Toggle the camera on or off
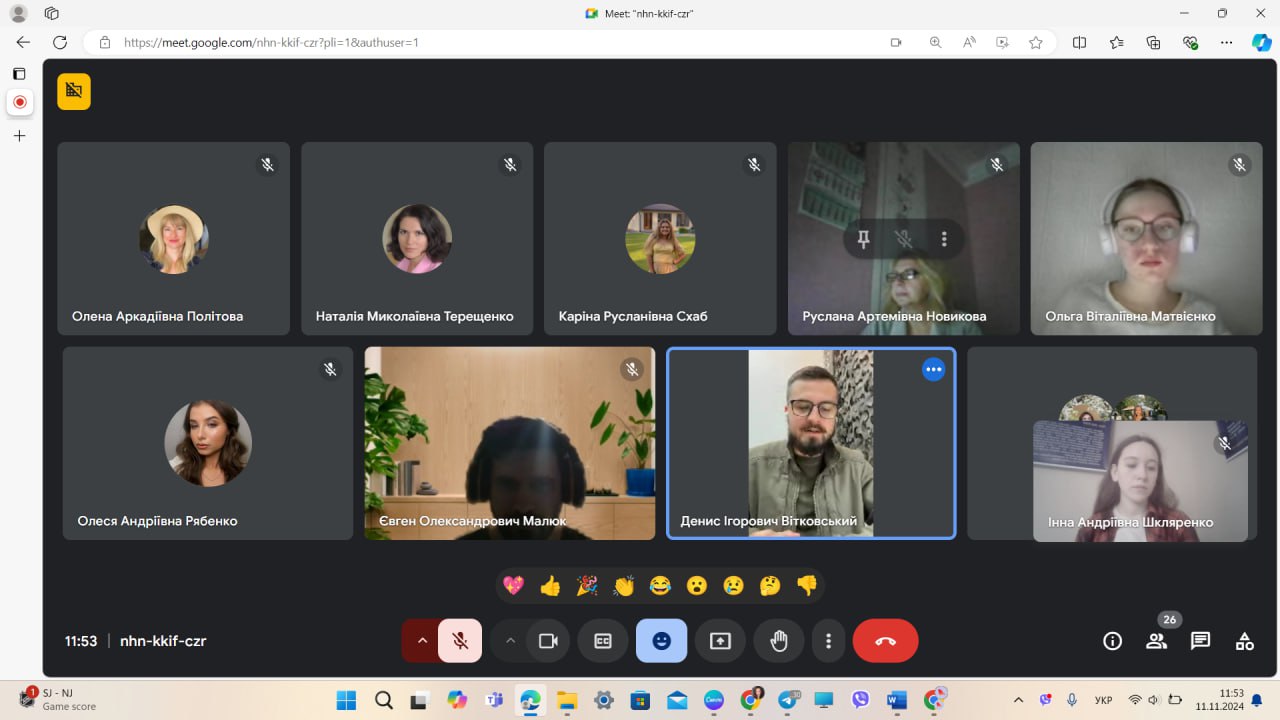 548,641
